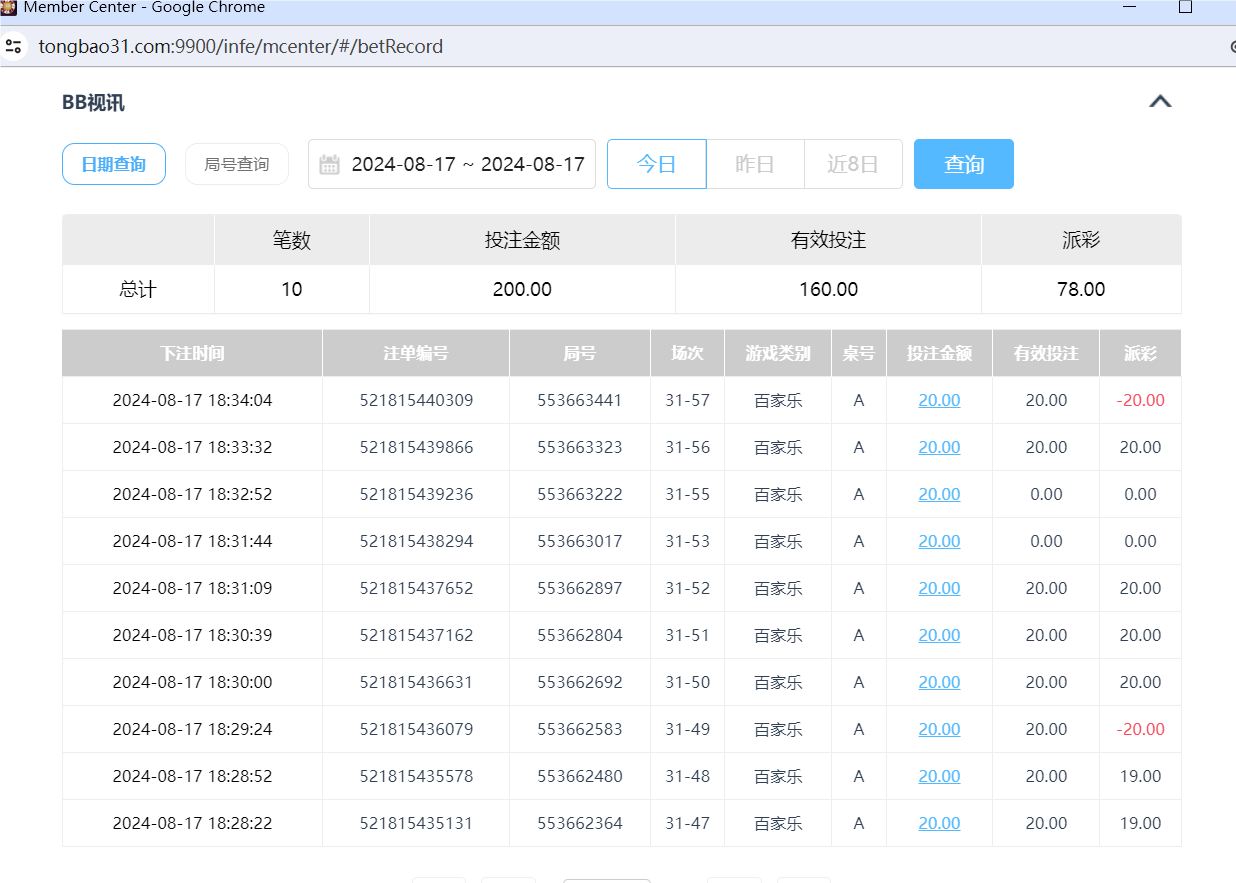Click the 20.00 link in row 31-56
This screenshot has height=883, width=1236.
point(938,446)
